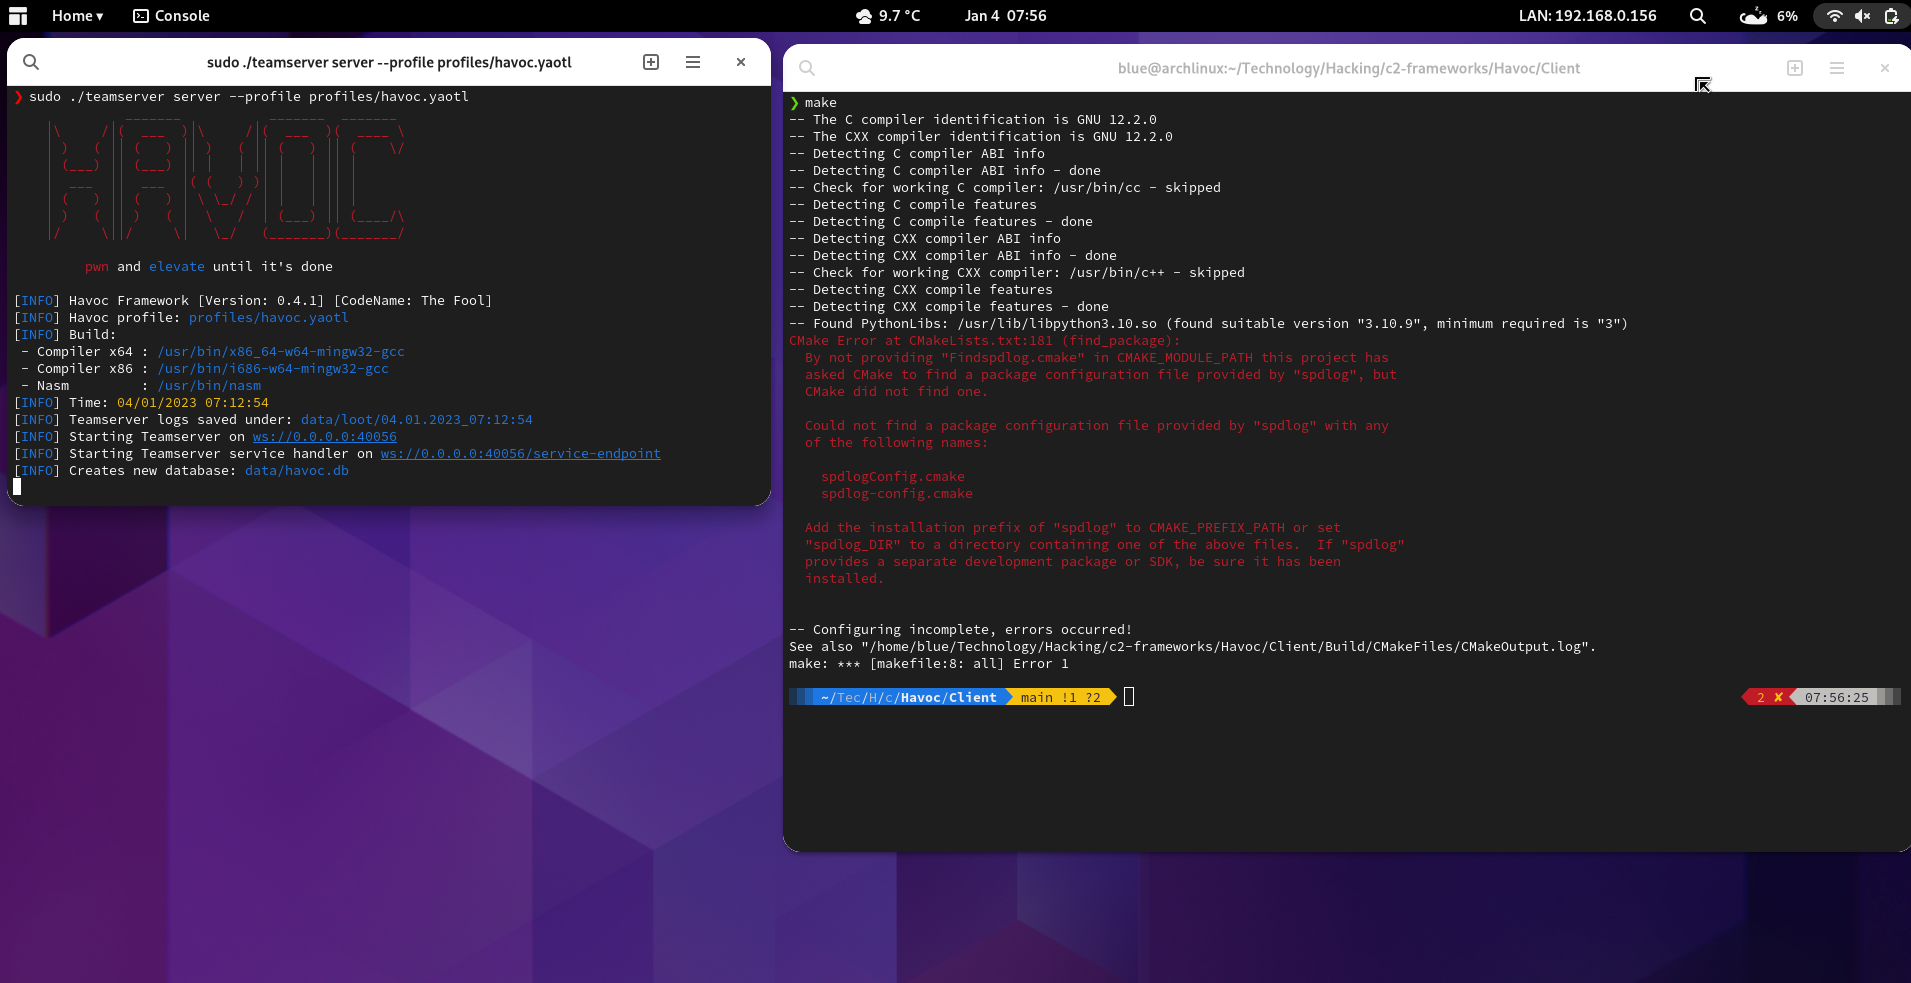This screenshot has height=983, width=1911.
Task: Click the search icon in the Client terminal header
Action: pos(806,67)
